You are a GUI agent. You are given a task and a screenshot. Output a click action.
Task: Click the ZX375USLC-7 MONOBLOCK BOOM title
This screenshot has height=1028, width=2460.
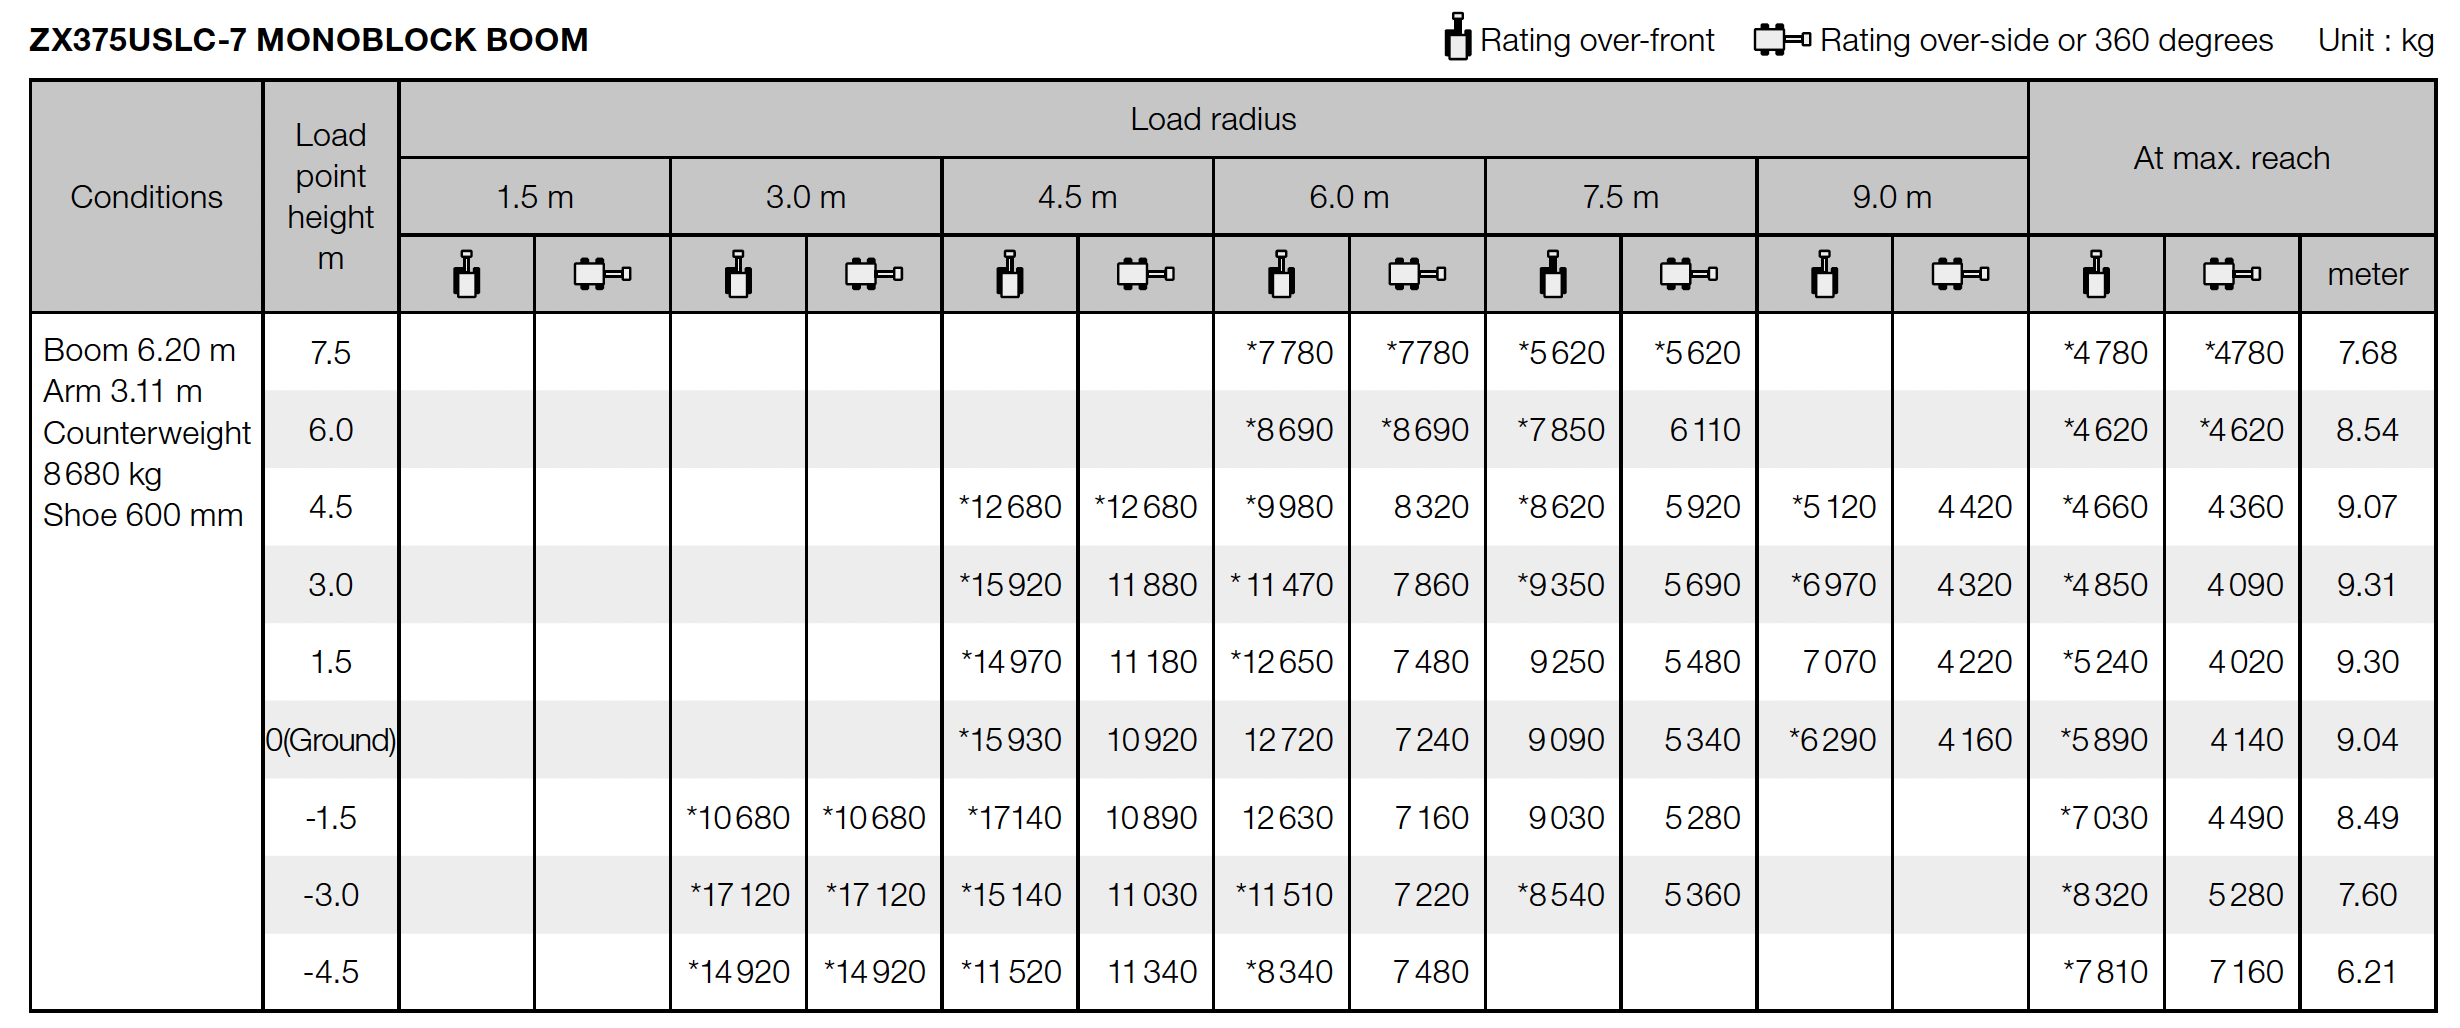[309, 40]
